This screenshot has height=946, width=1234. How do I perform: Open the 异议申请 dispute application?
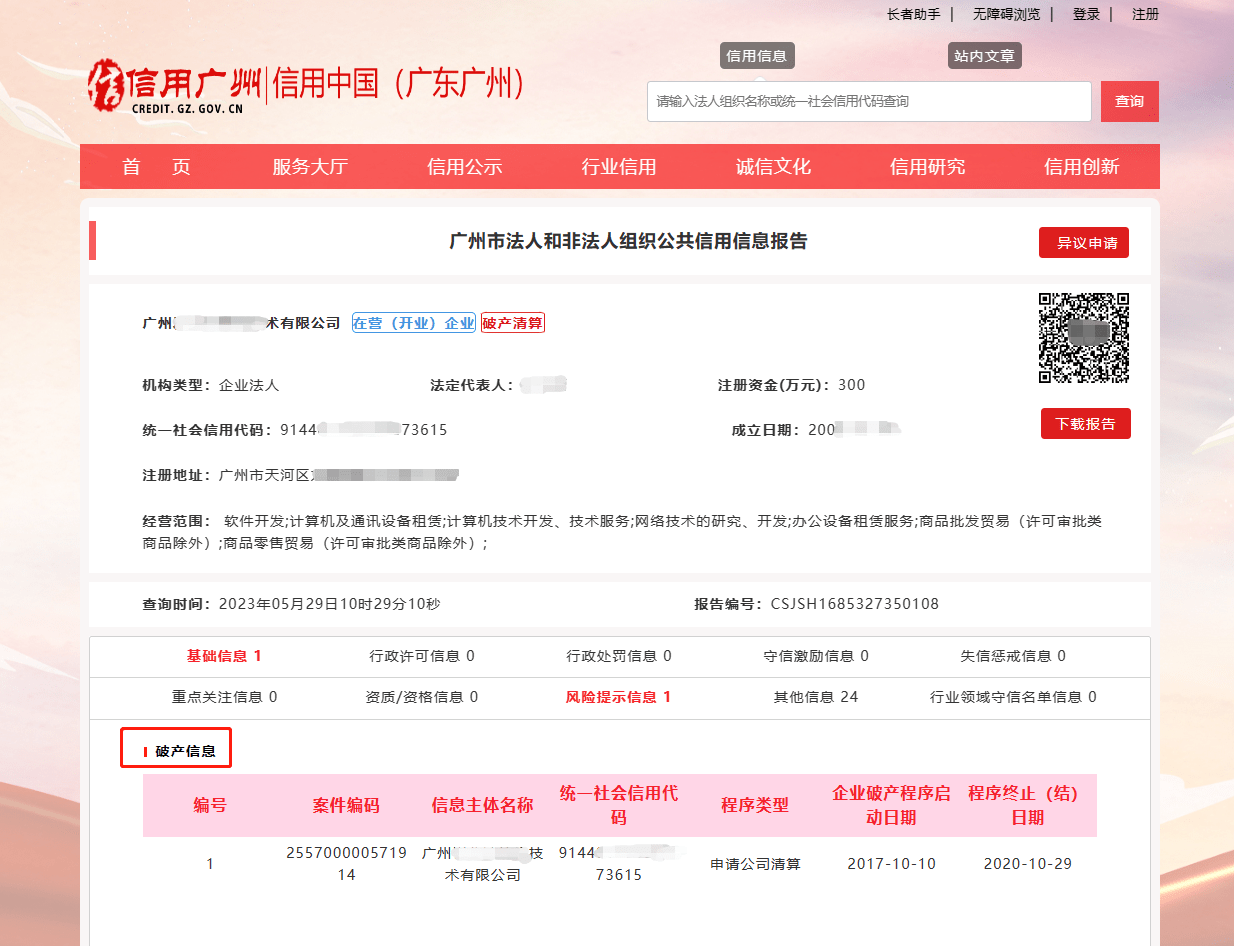pyautogui.click(x=1083, y=242)
